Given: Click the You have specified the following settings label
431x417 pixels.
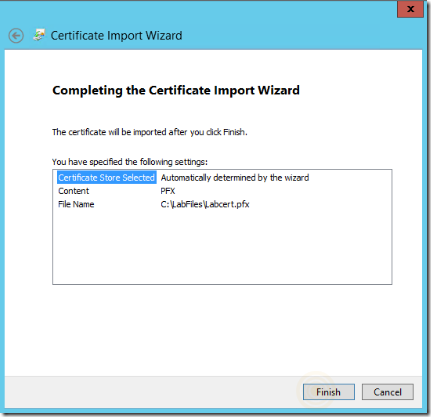Looking at the screenshot, I should (x=130, y=162).
